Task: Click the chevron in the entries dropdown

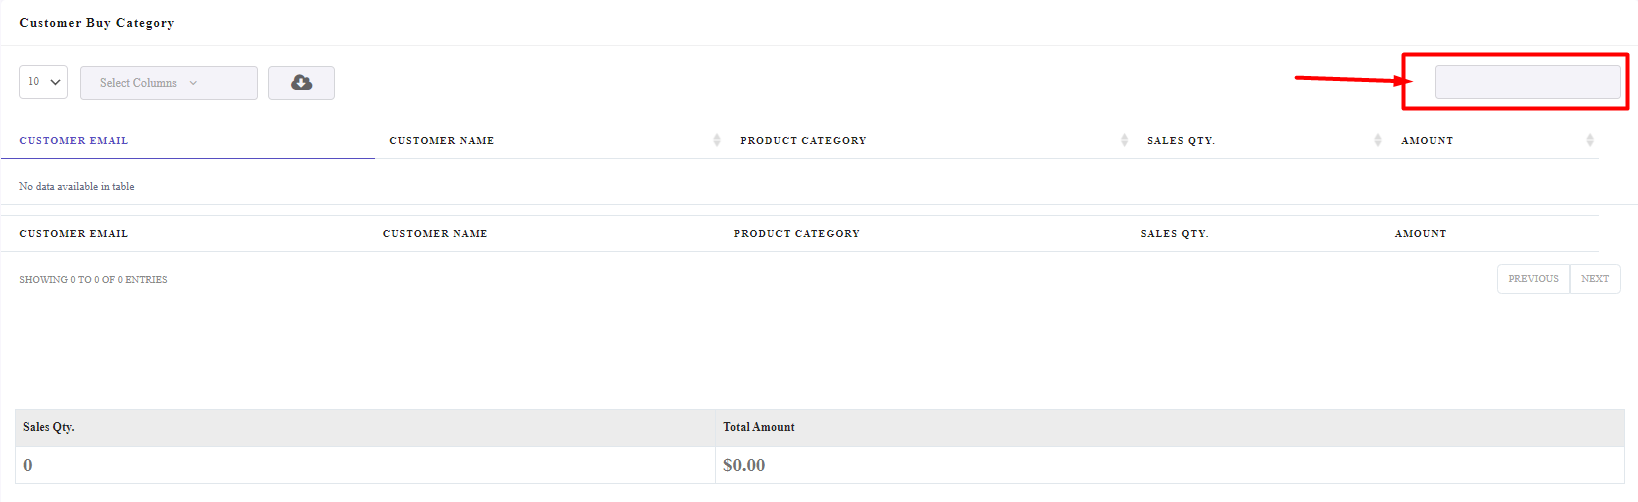Action: point(55,82)
